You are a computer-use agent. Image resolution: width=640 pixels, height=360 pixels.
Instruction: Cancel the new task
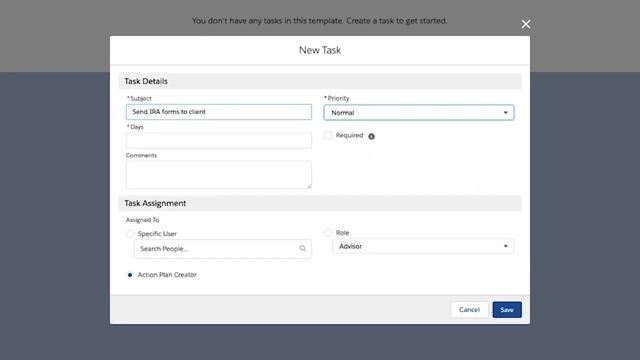click(x=469, y=310)
